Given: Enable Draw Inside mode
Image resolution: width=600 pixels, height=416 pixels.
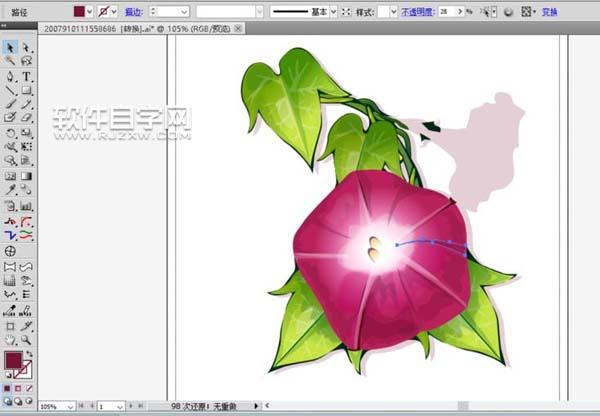Looking at the screenshot, I should [29, 401].
